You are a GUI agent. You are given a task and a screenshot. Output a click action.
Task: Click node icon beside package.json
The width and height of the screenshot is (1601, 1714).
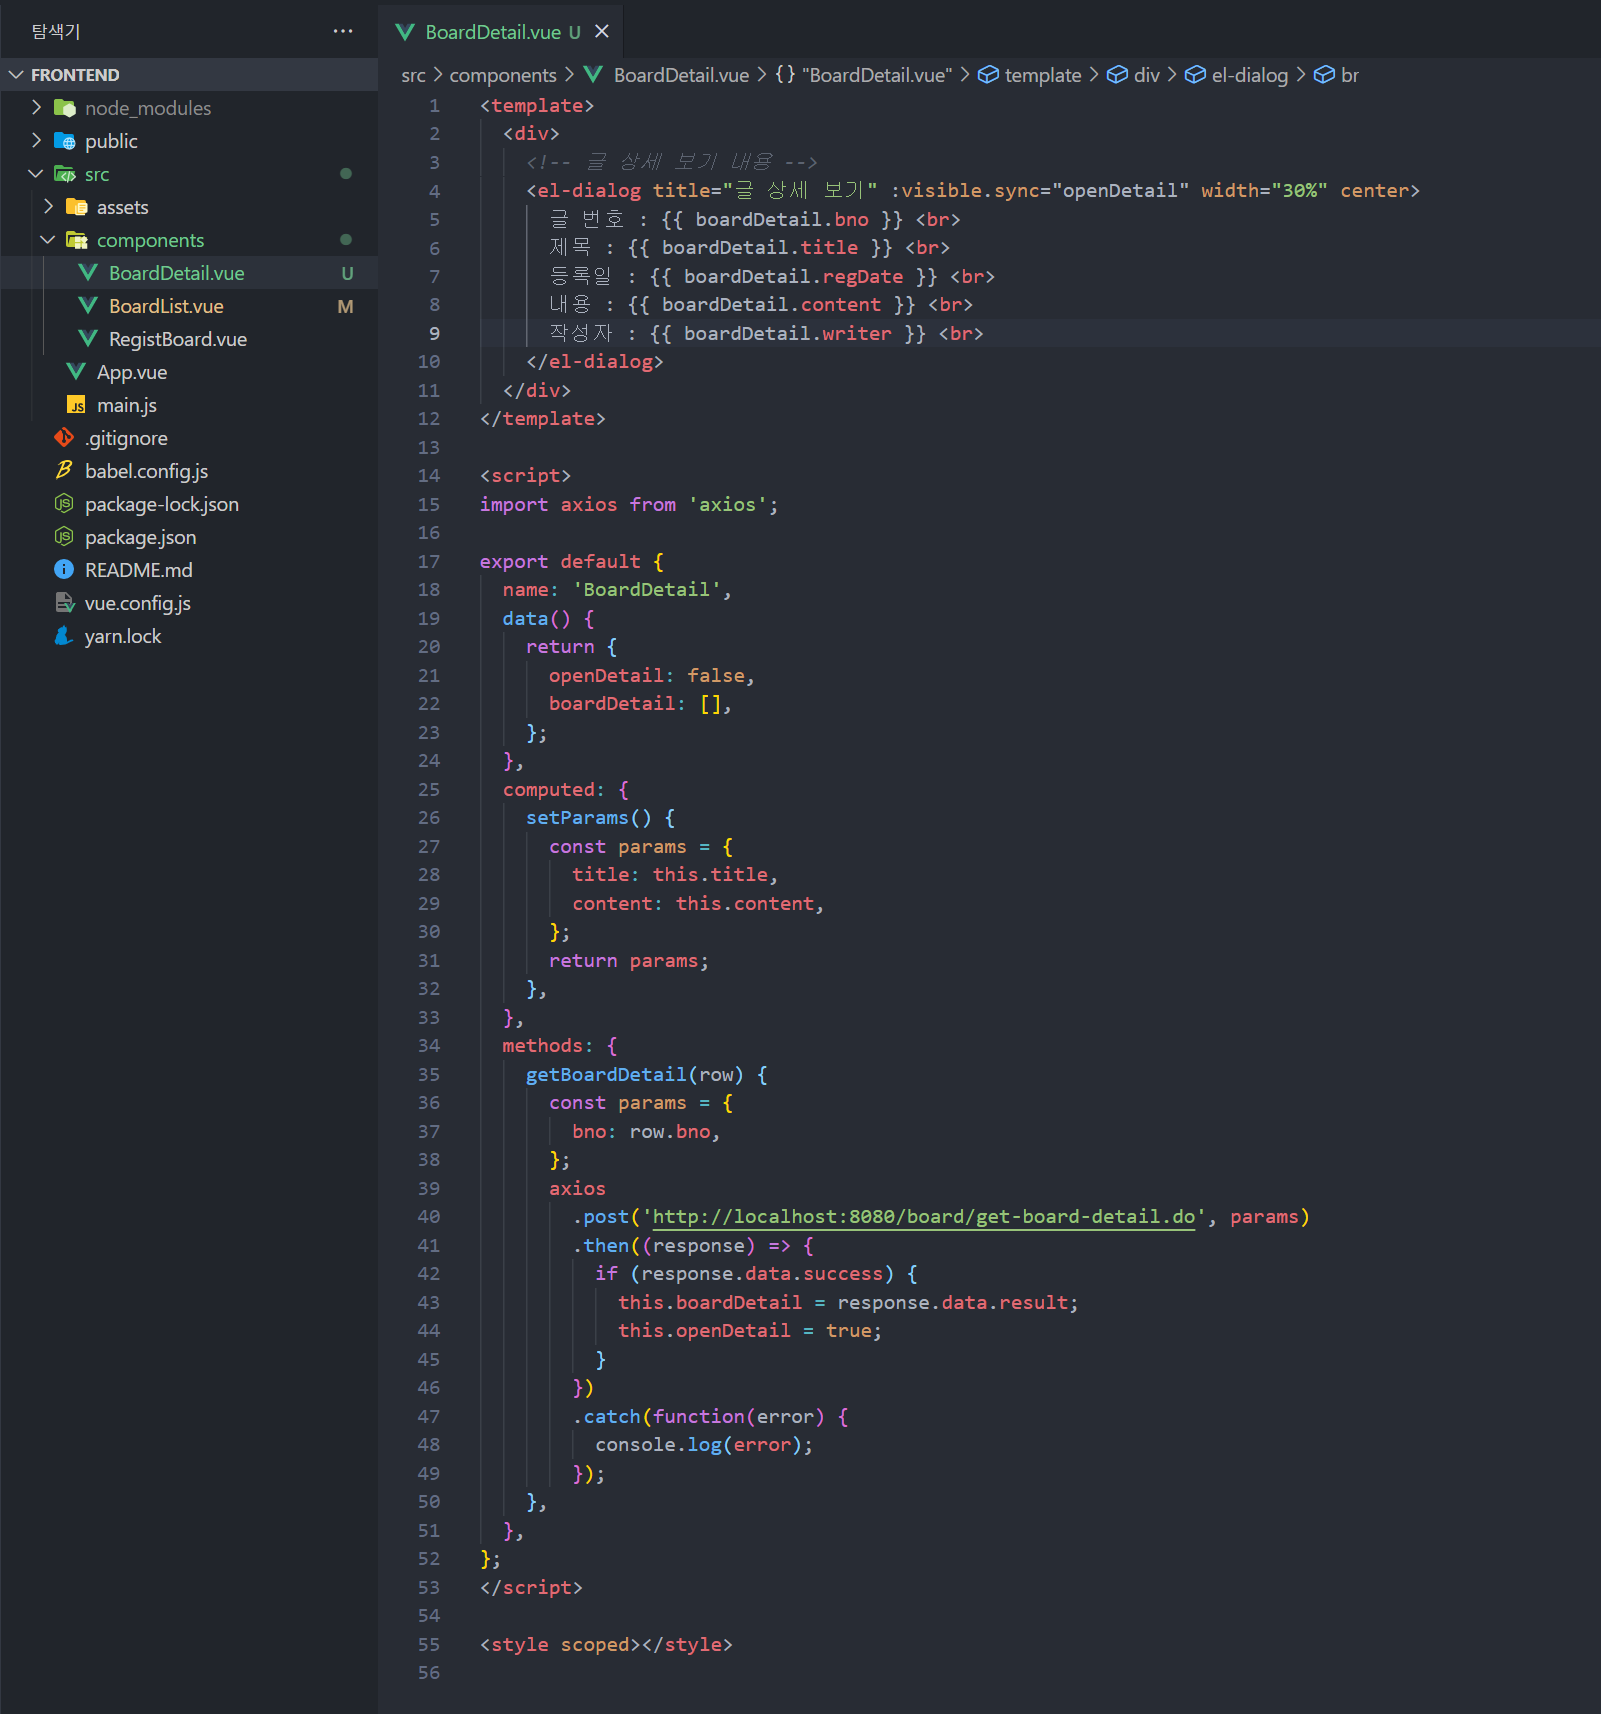tap(64, 536)
